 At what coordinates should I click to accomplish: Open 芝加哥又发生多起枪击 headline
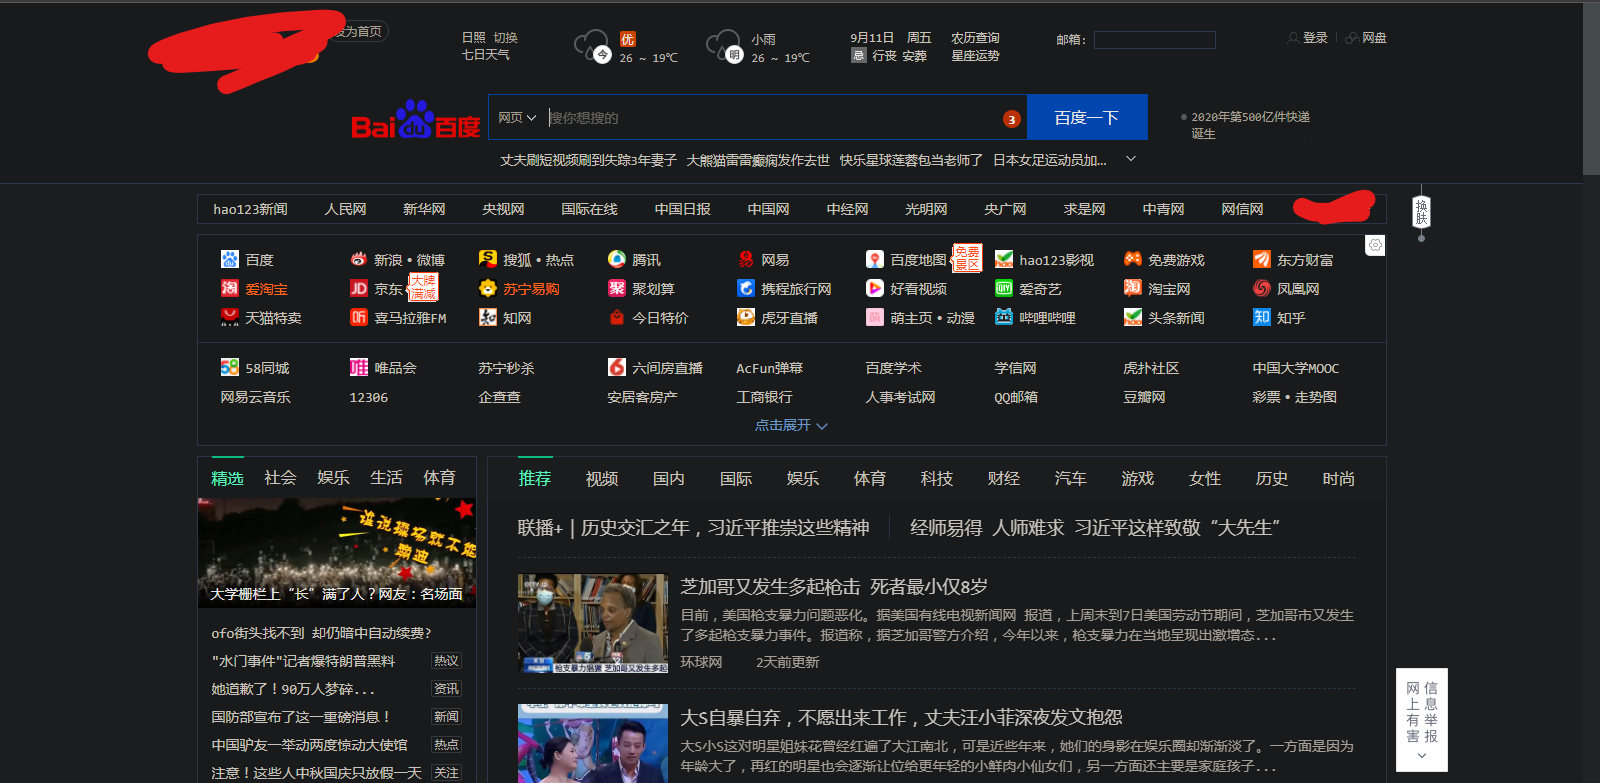(834, 587)
